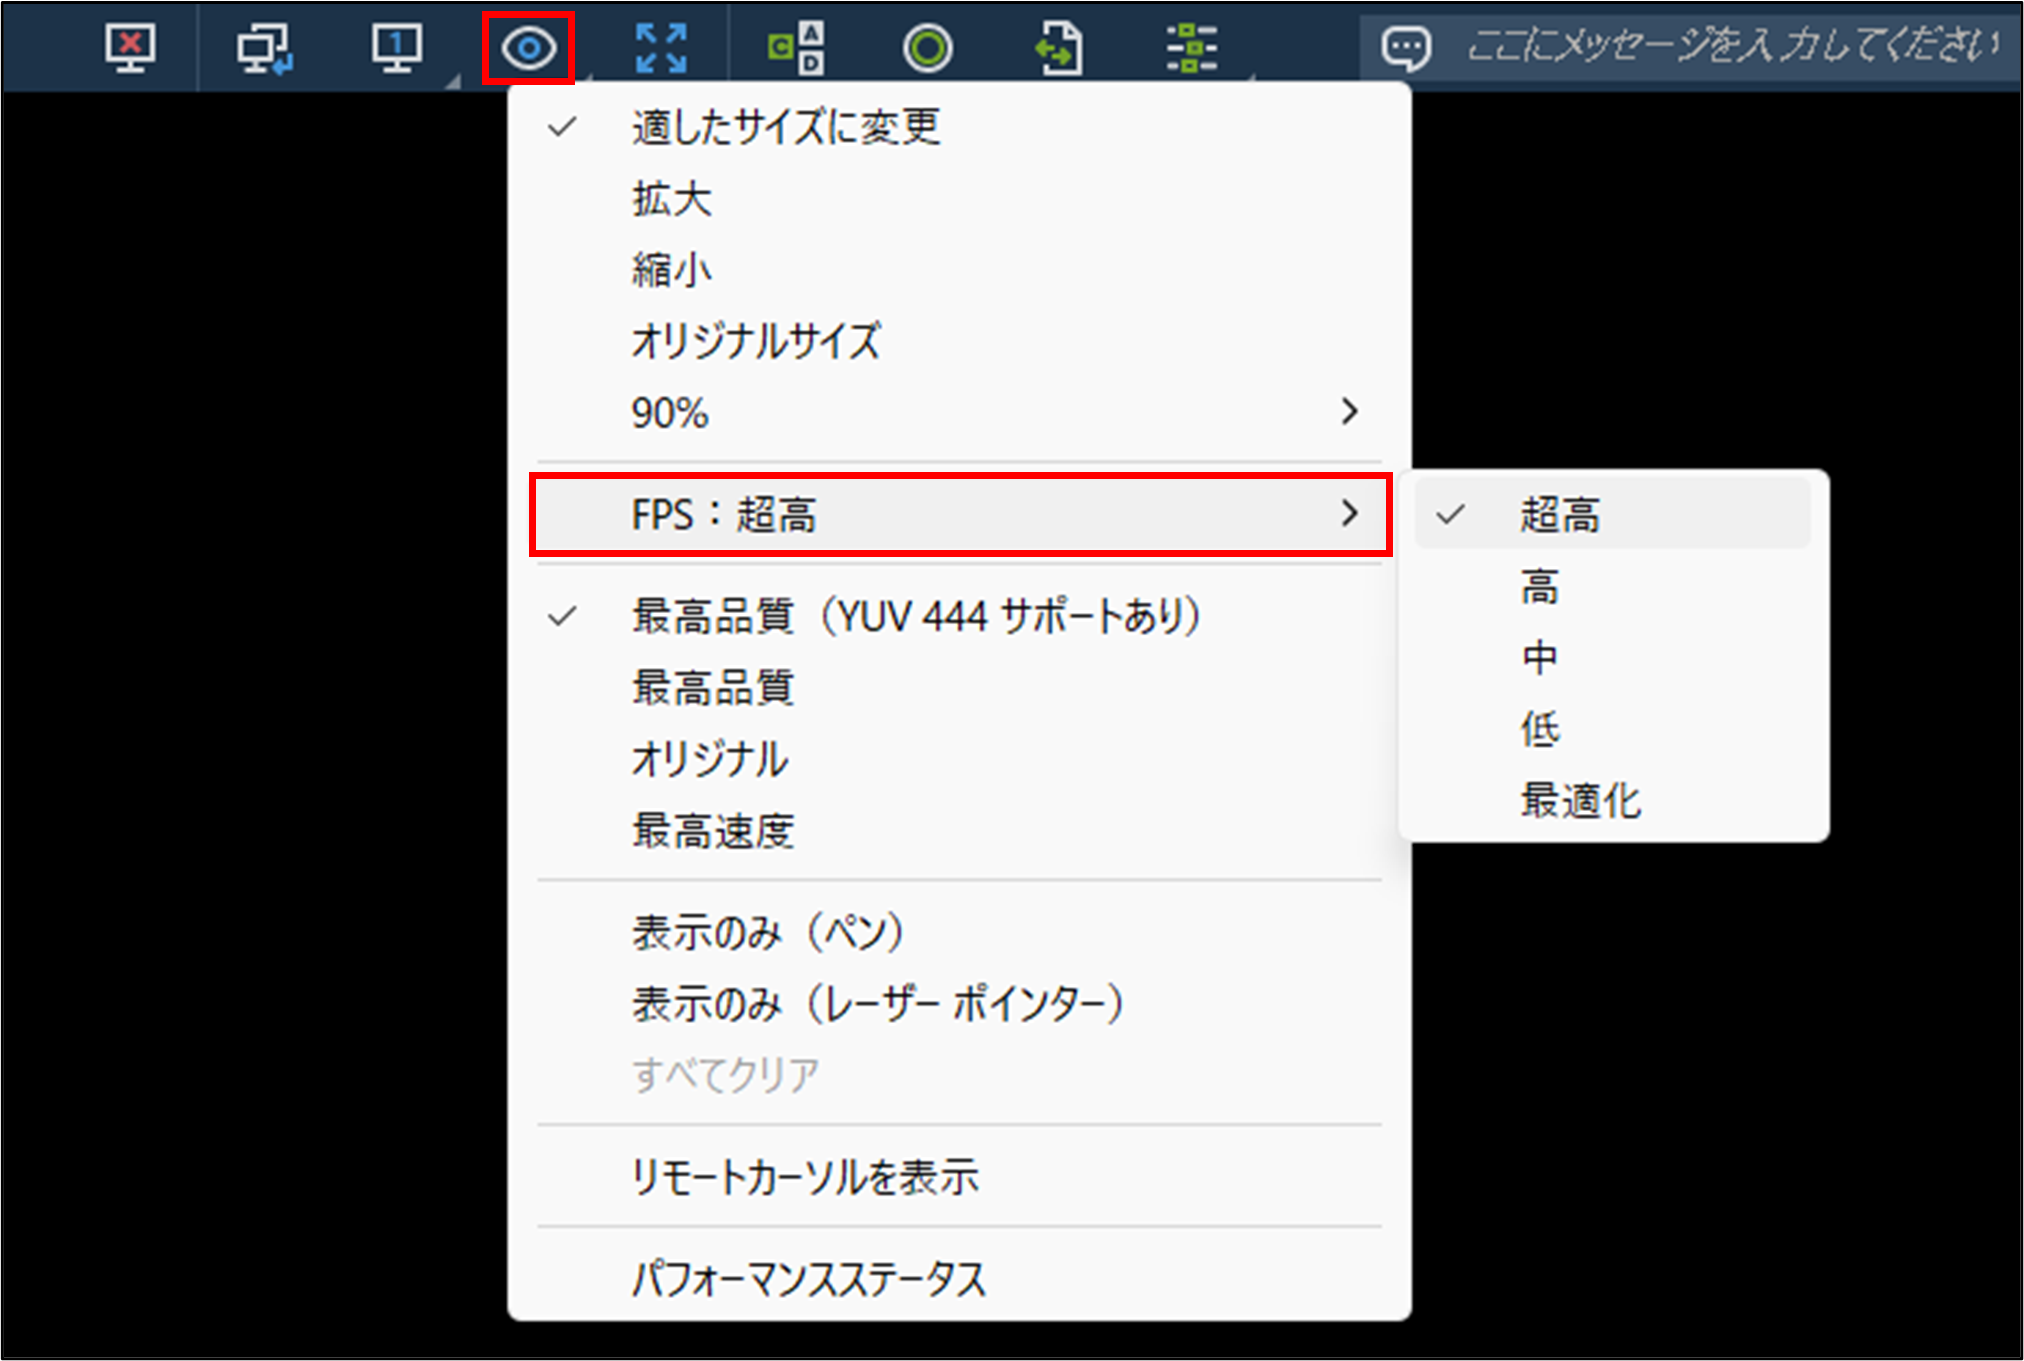Start session recording with the circle icon

click(928, 47)
